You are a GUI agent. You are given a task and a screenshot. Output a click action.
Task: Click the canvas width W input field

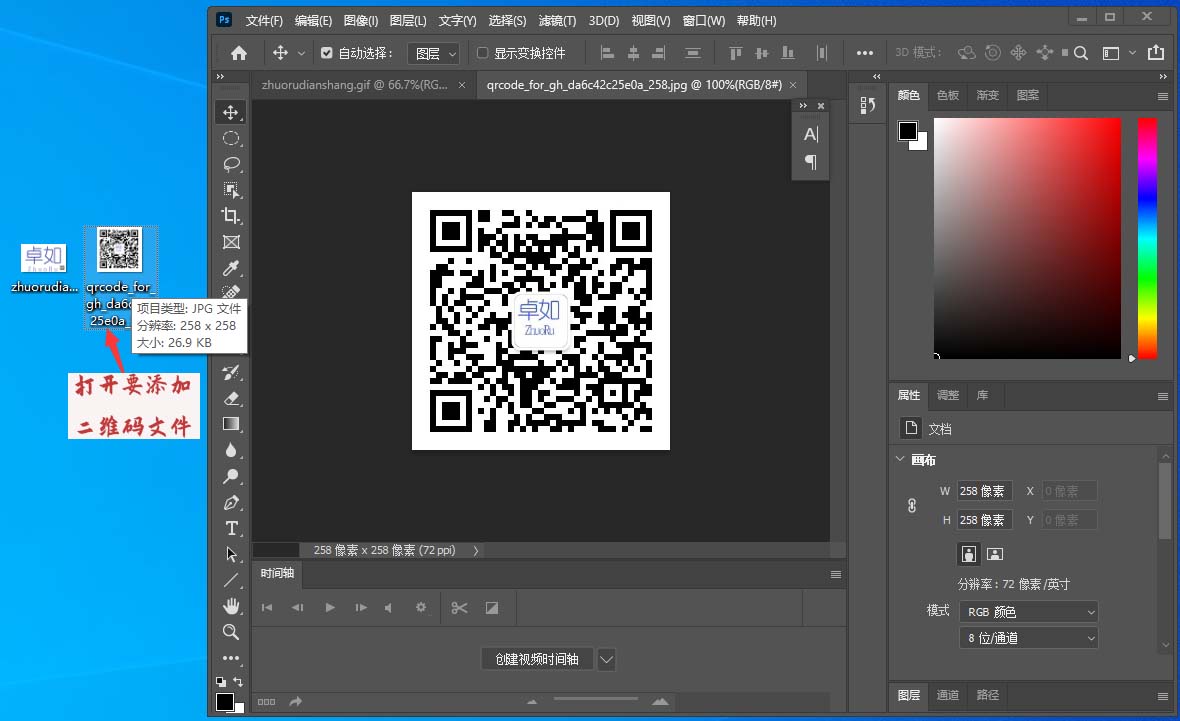[984, 491]
